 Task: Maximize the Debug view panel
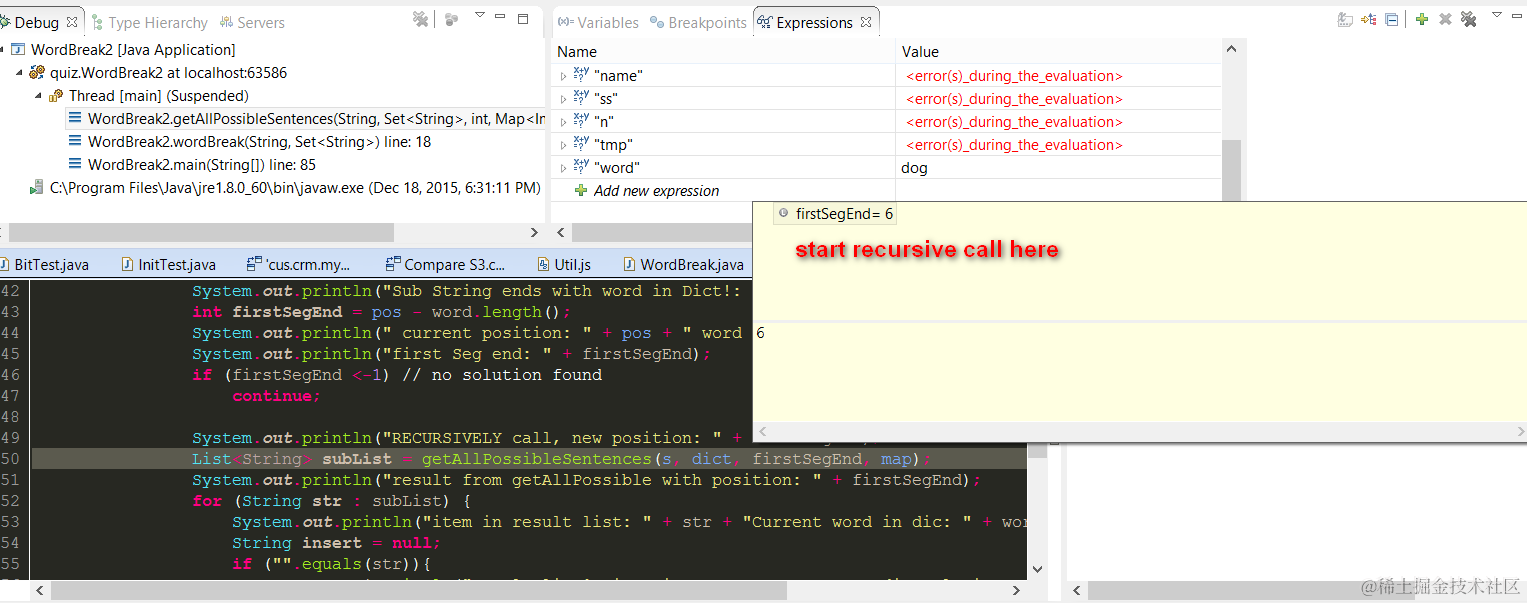point(524,17)
